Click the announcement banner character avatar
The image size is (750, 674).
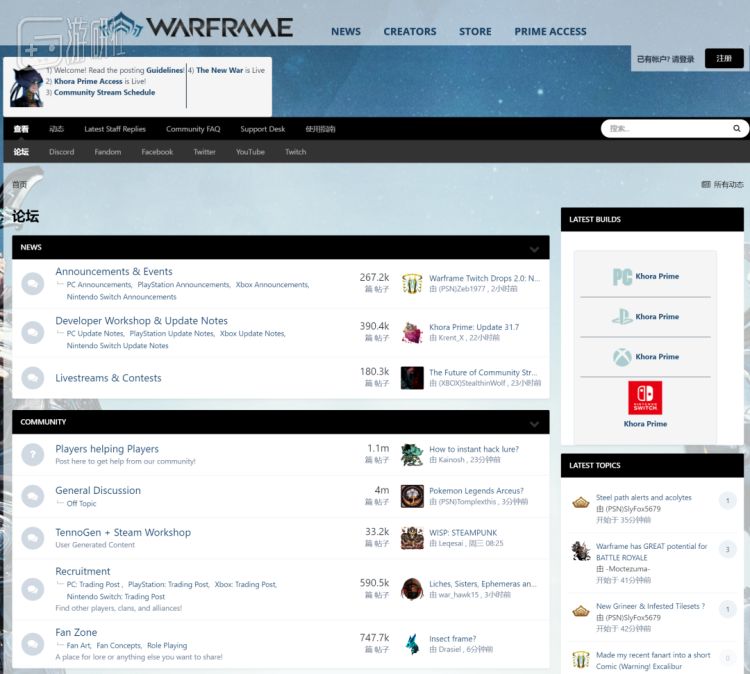coord(27,86)
